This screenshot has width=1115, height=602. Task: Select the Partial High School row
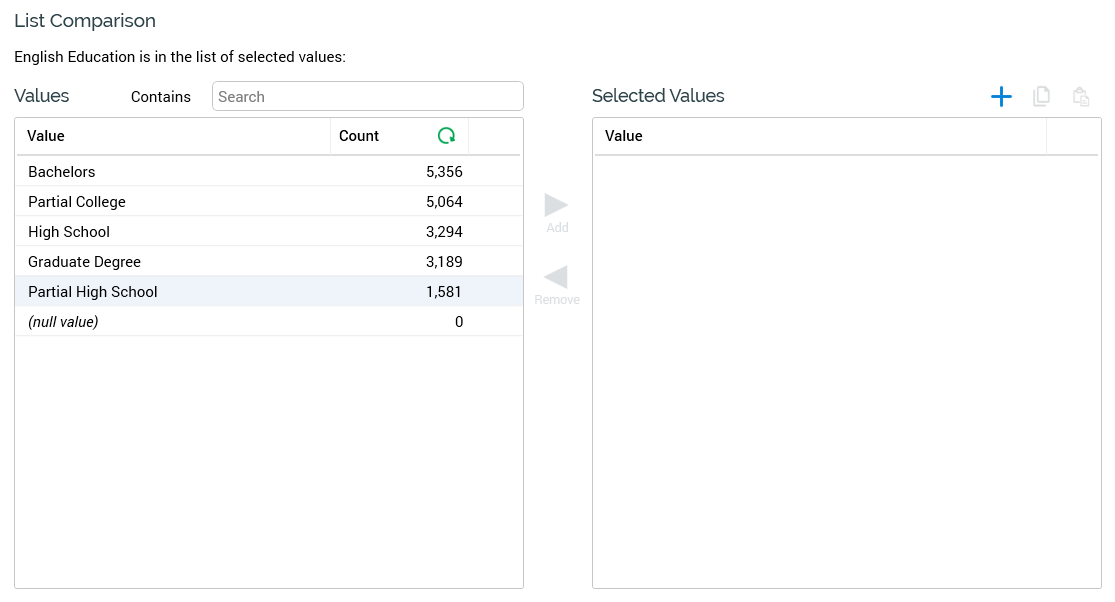tap(93, 292)
